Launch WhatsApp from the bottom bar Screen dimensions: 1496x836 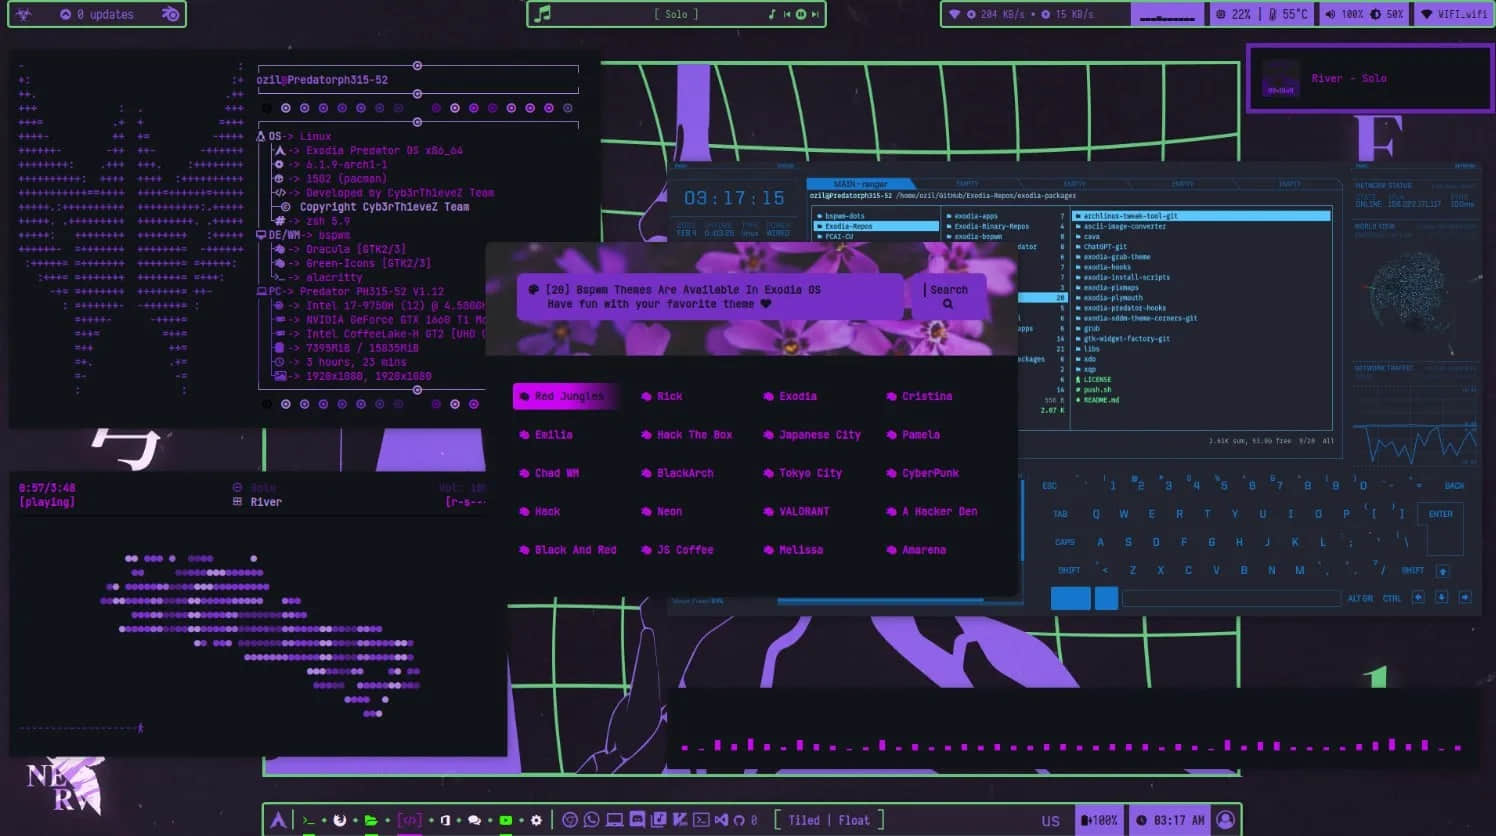[592, 820]
